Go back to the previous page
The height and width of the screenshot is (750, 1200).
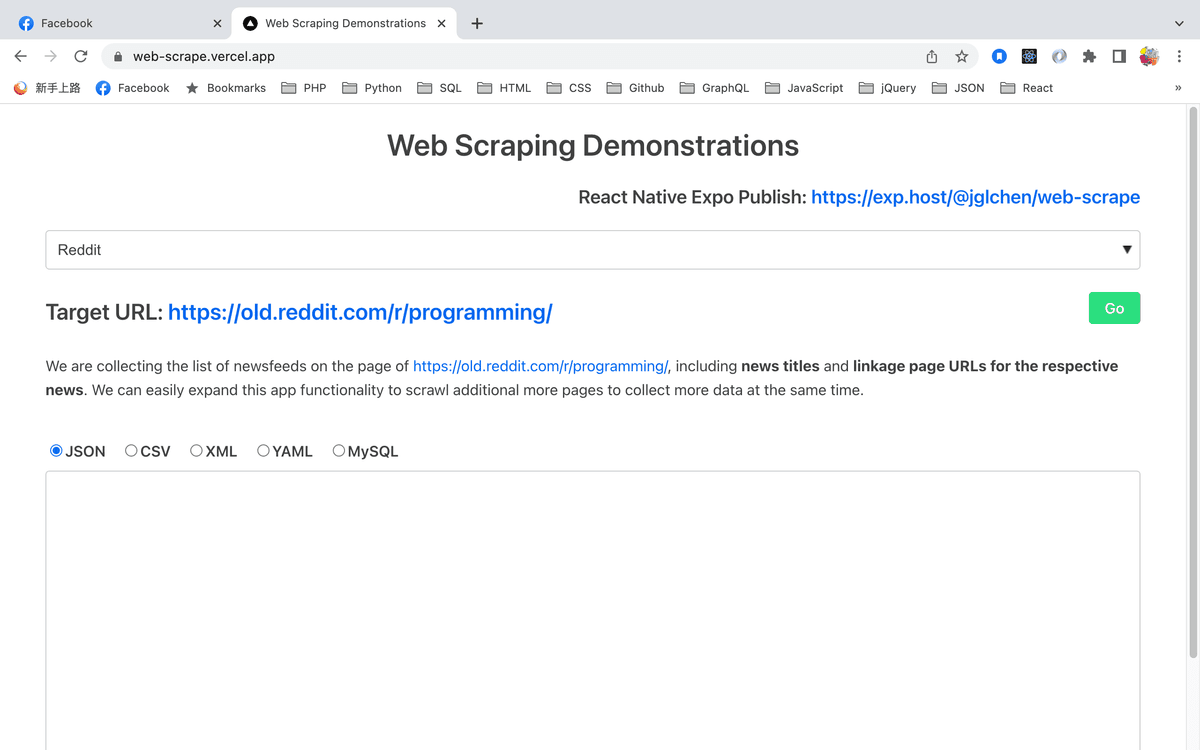tap(21, 57)
